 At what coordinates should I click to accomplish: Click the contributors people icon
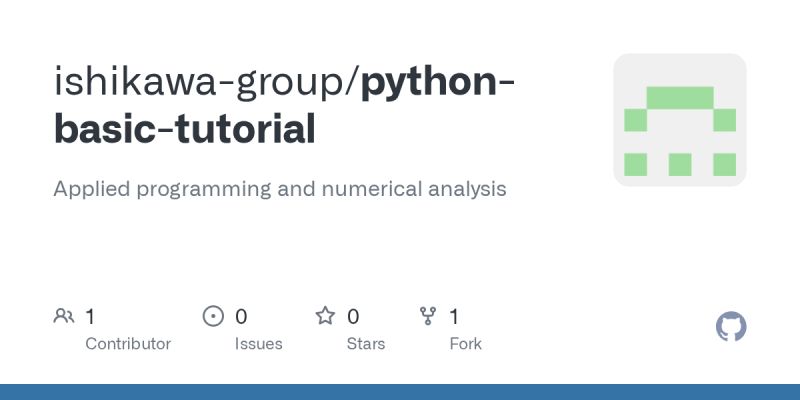64,317
